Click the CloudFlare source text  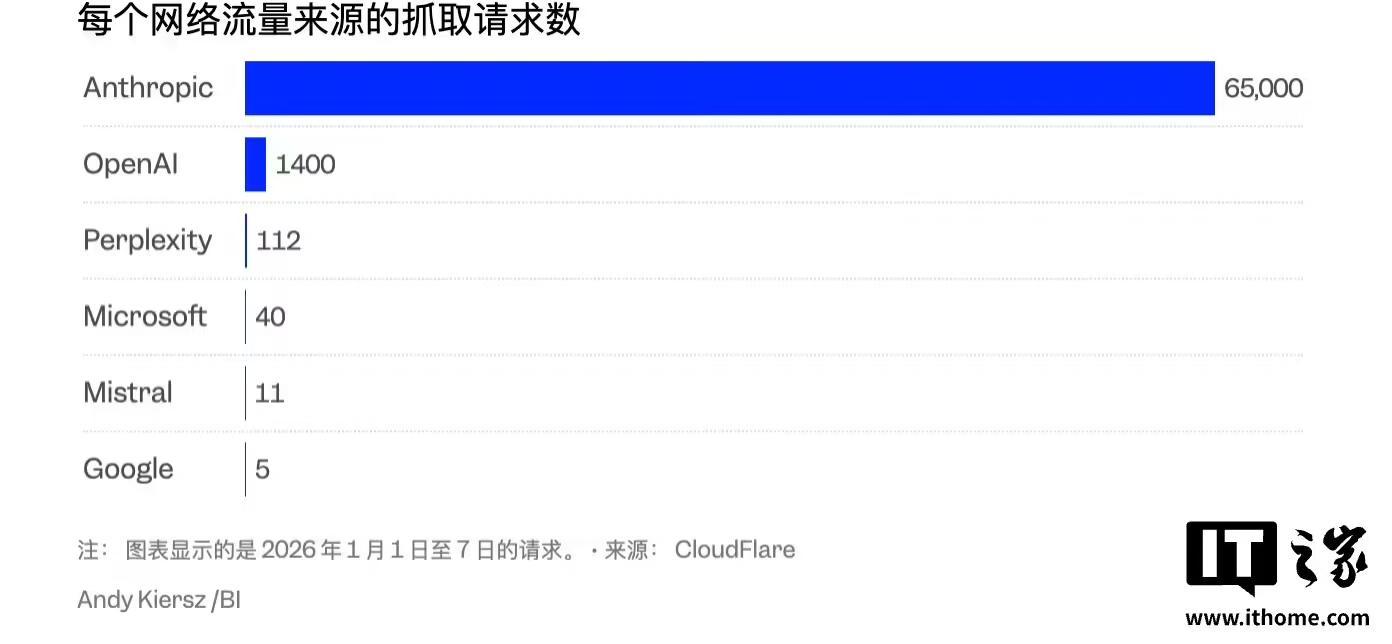pos(735,549)
